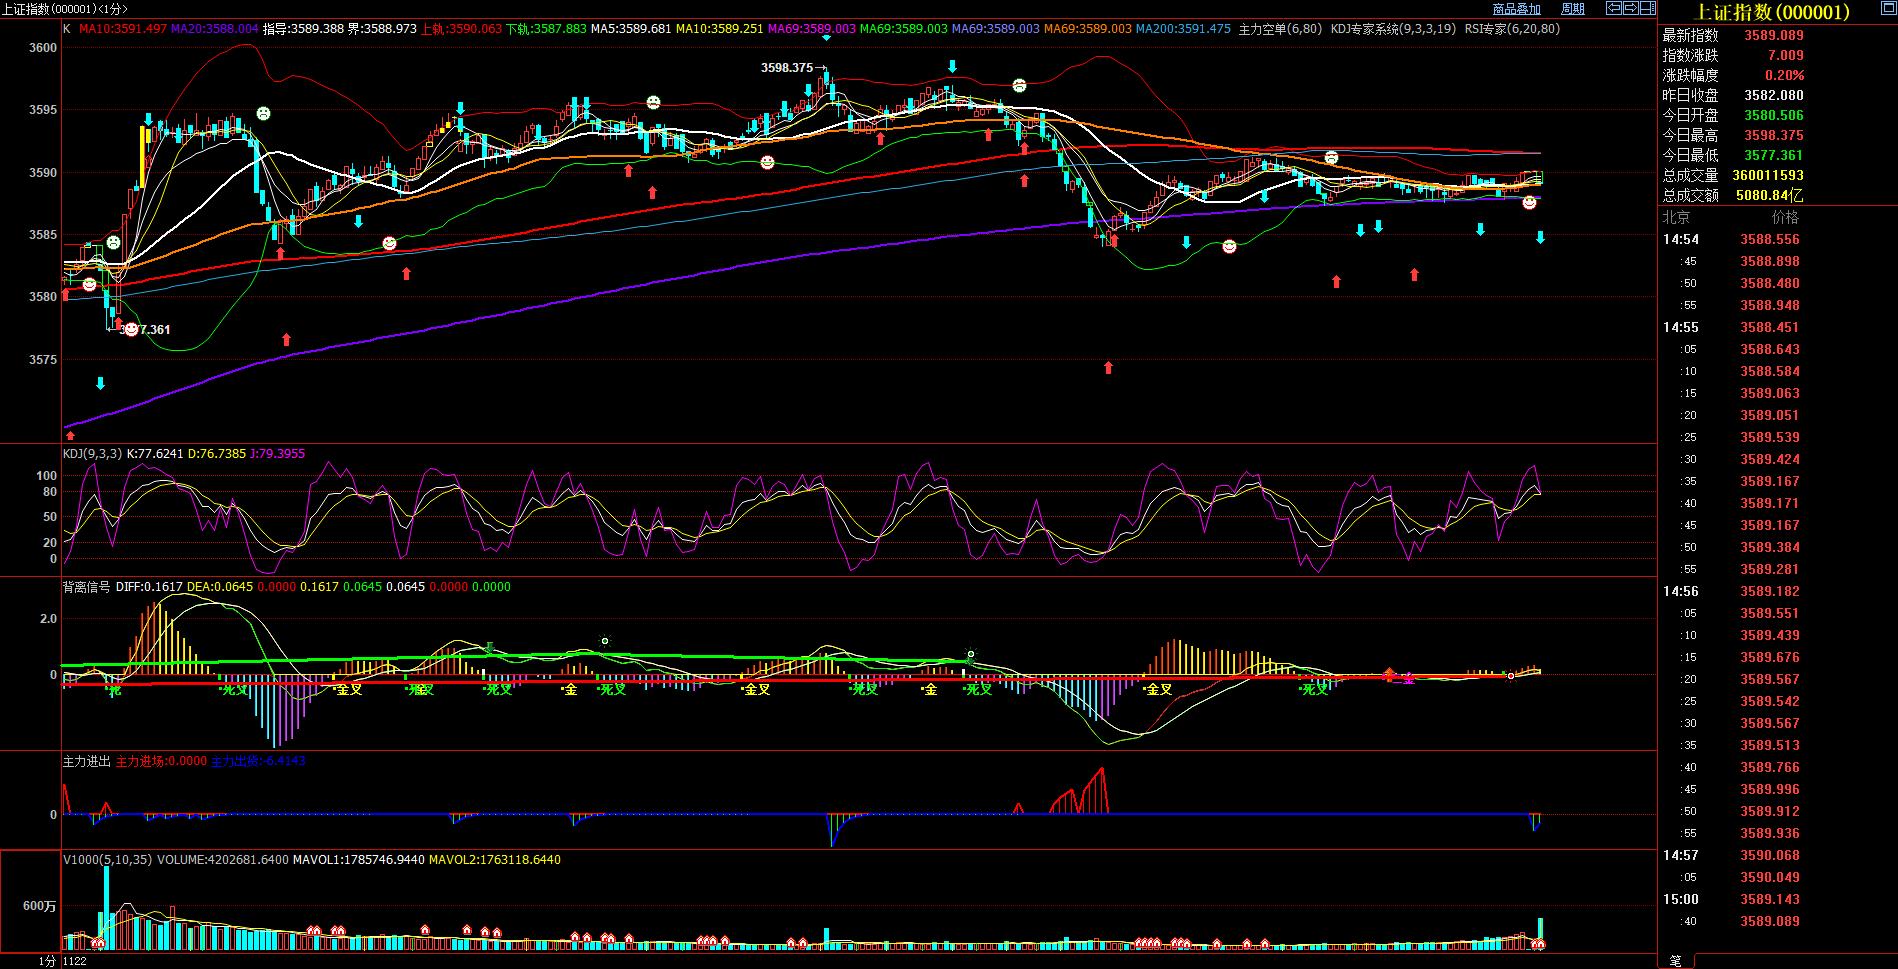The width and height of the screenshot is (1898, 969).
Task: Click the cyan down arrow at the far right of the price chart
Action: coord(1540,237)
